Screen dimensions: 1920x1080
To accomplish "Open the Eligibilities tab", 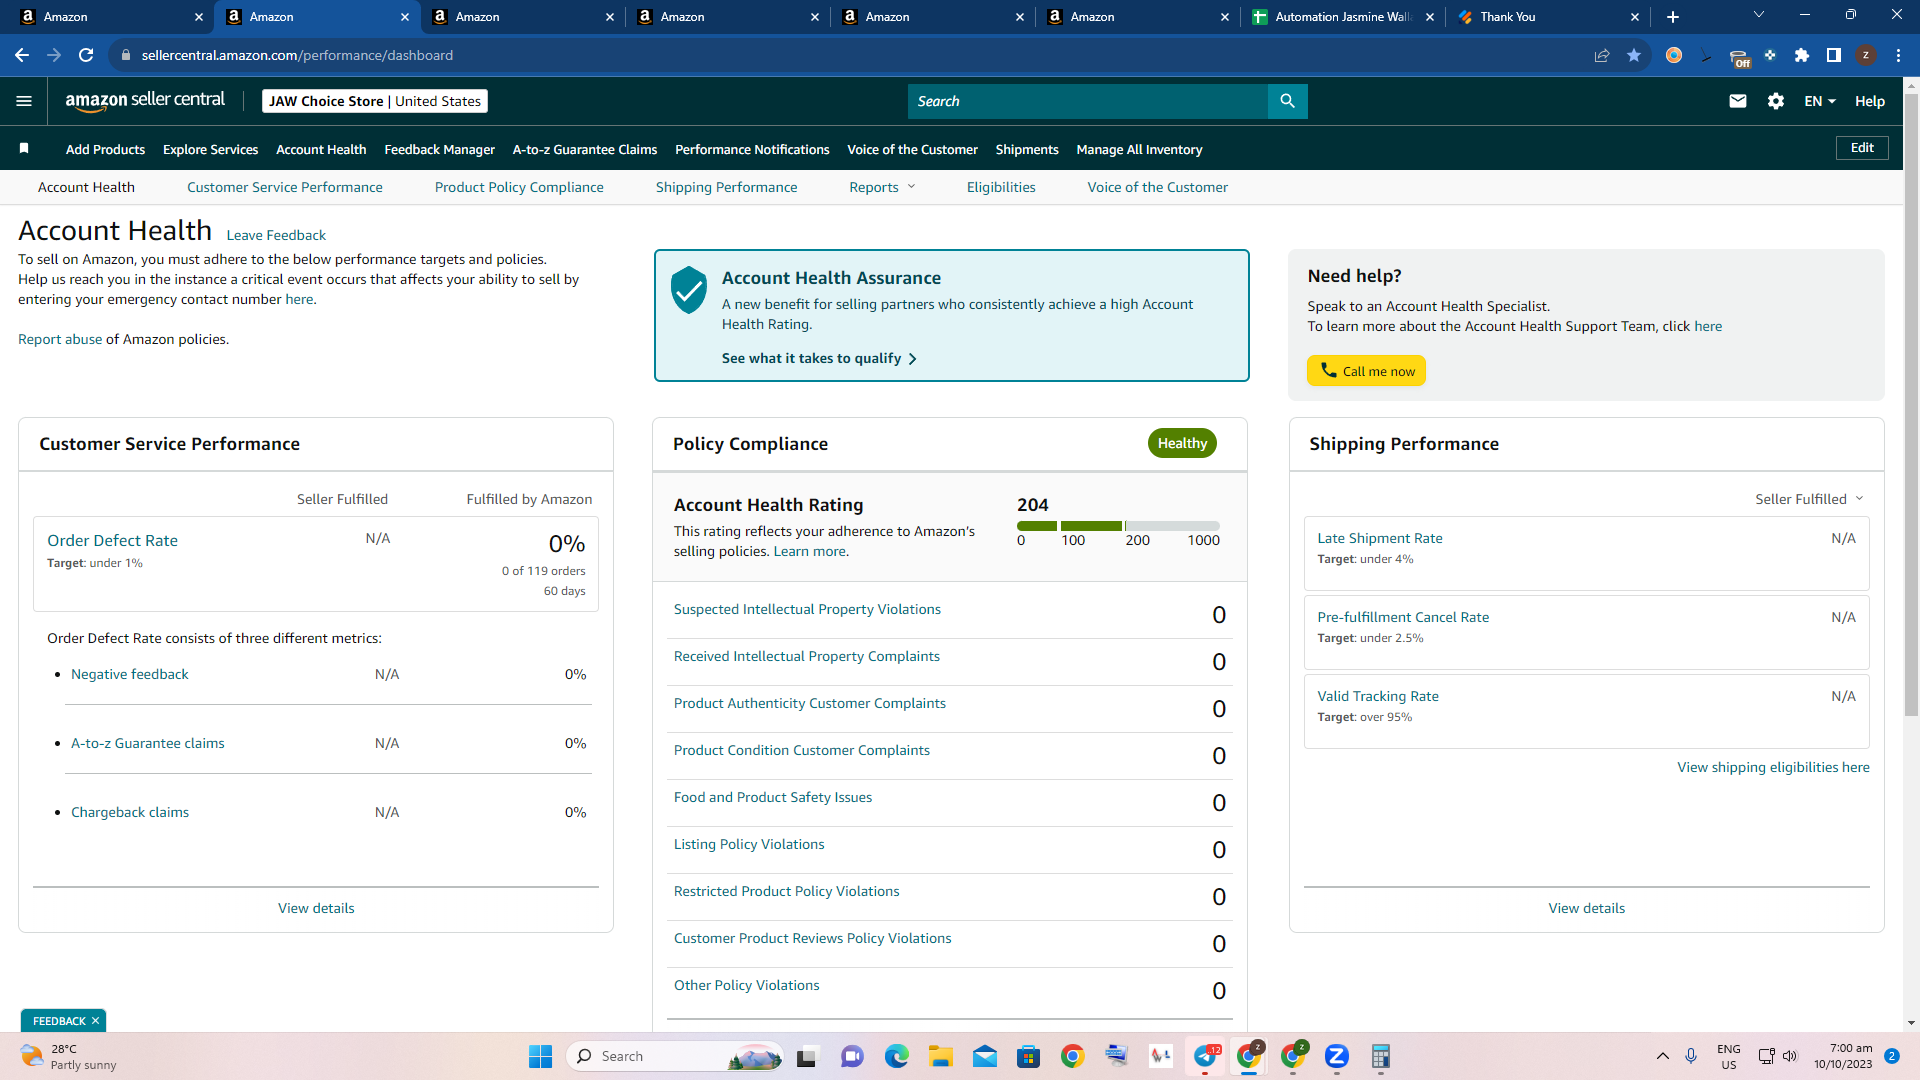I will pos(1001,187).
